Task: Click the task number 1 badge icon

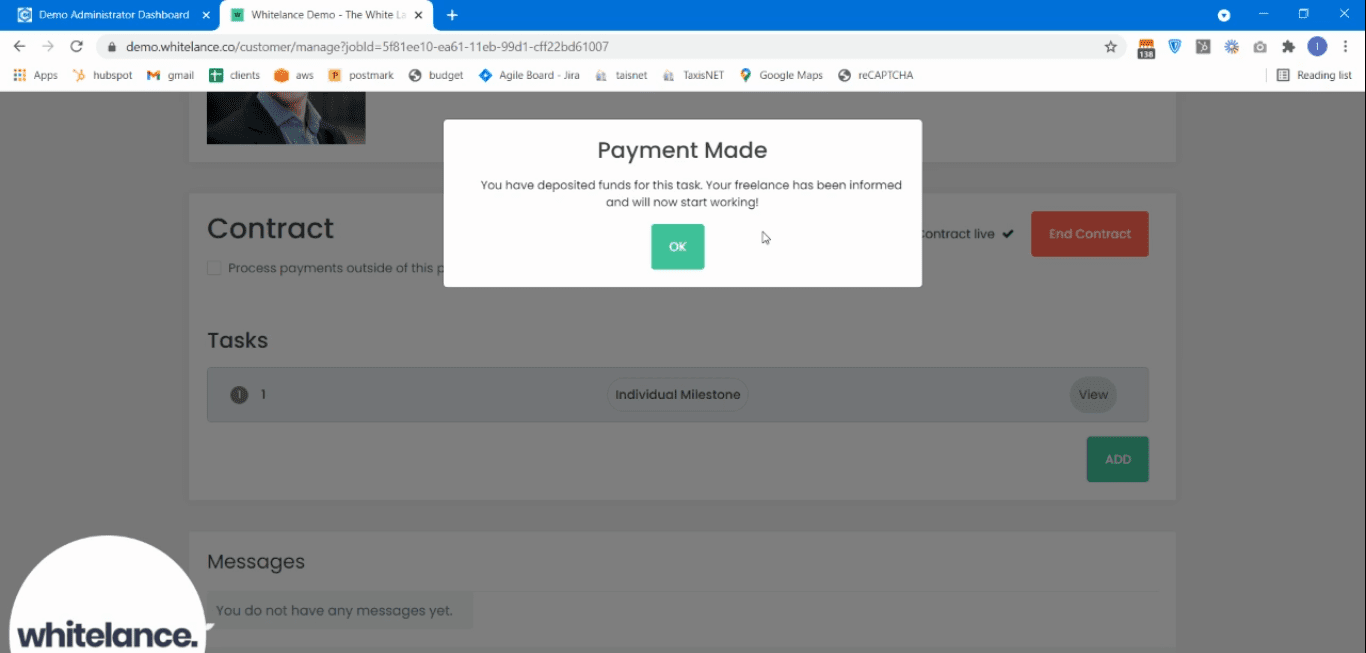Action: tap(238, 395)
